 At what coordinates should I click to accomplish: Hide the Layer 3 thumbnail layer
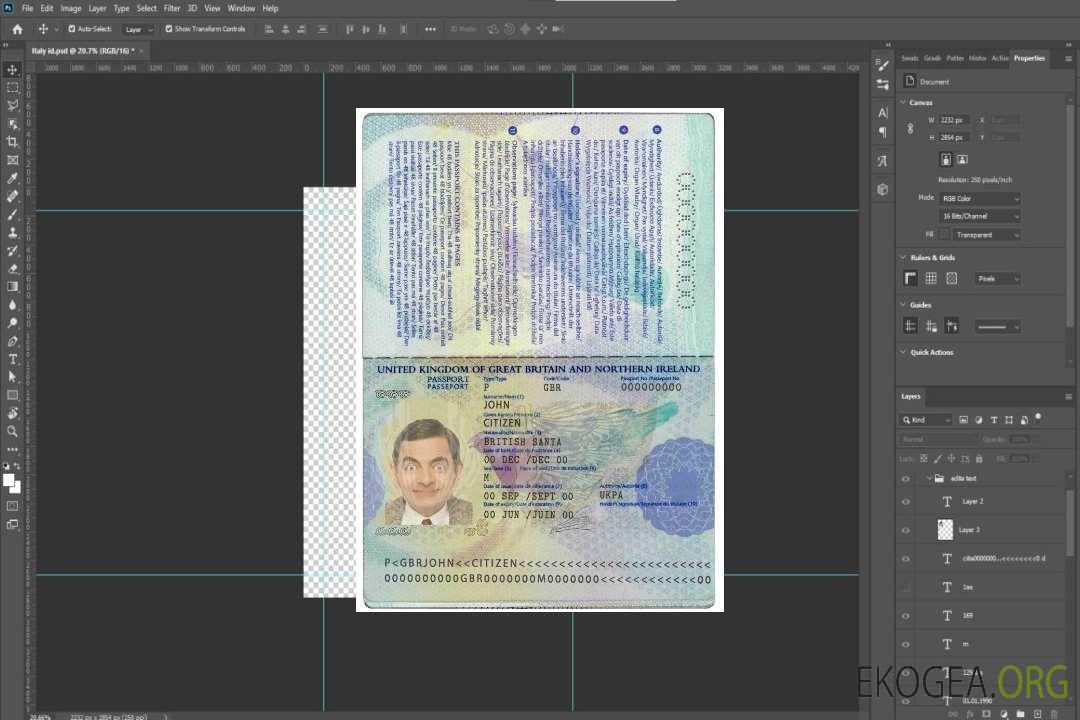(x=906, y=531)
